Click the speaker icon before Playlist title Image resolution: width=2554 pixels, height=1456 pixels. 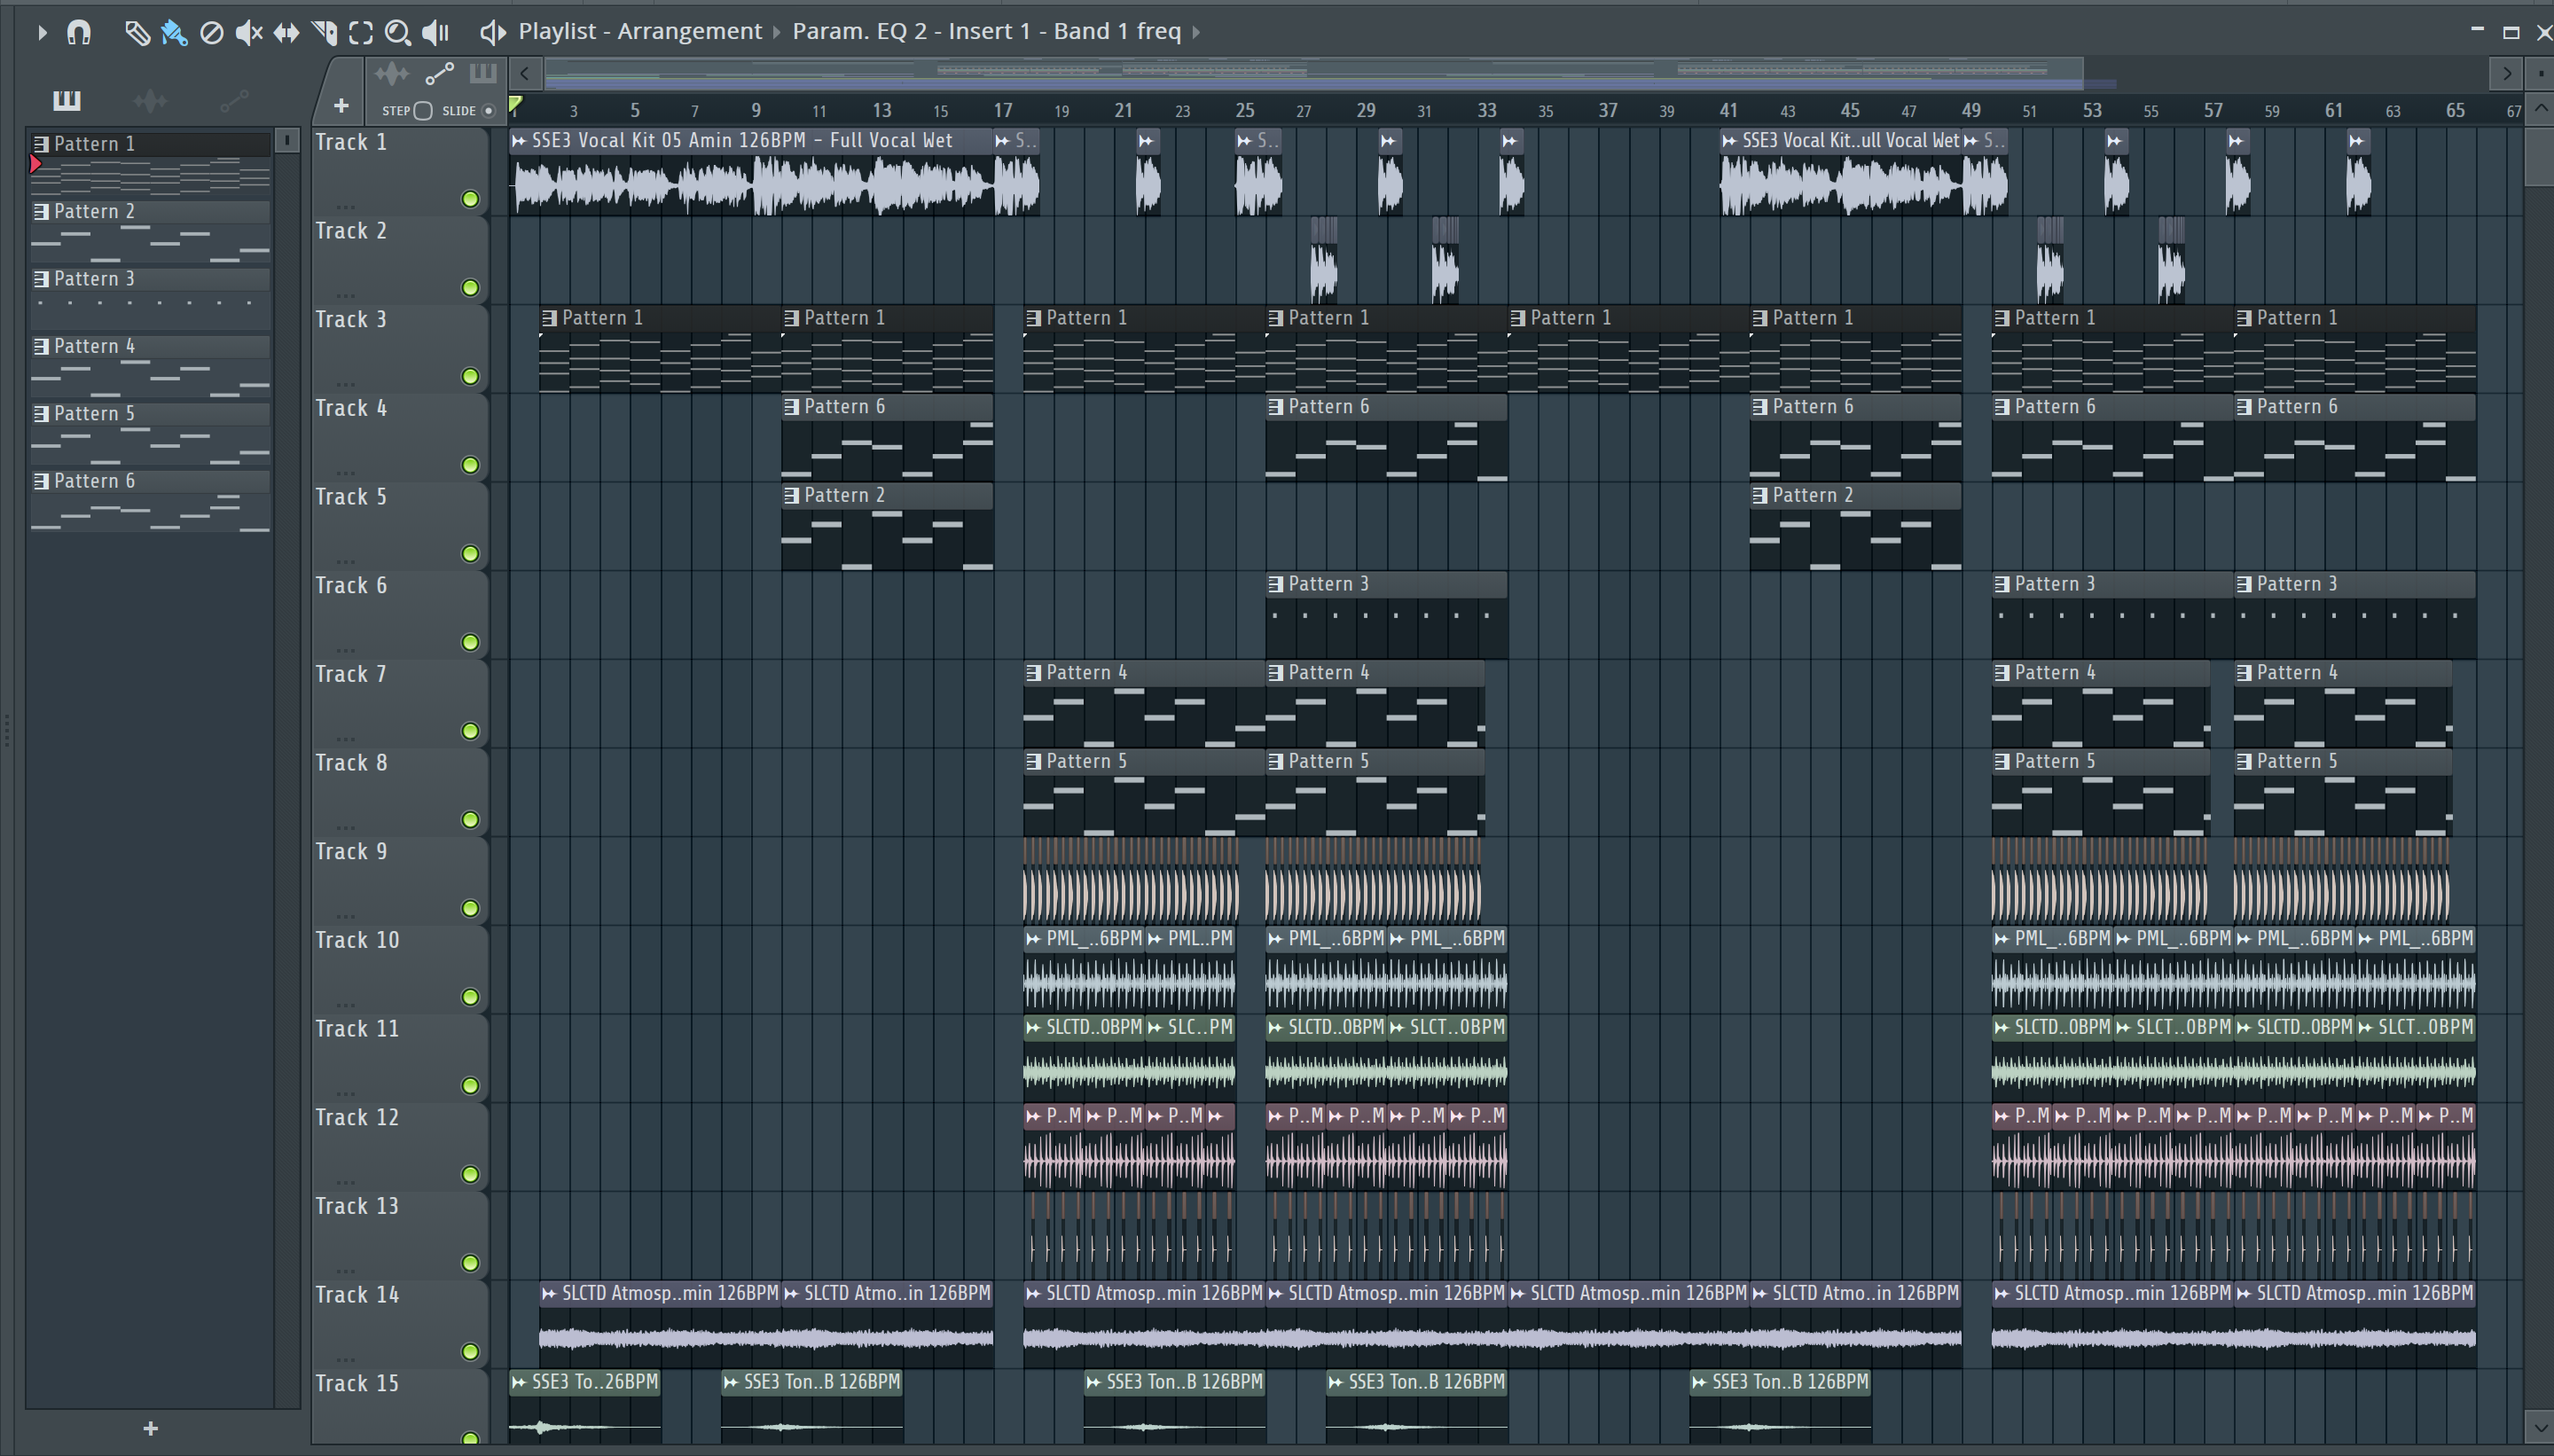(x=492, y=33)
